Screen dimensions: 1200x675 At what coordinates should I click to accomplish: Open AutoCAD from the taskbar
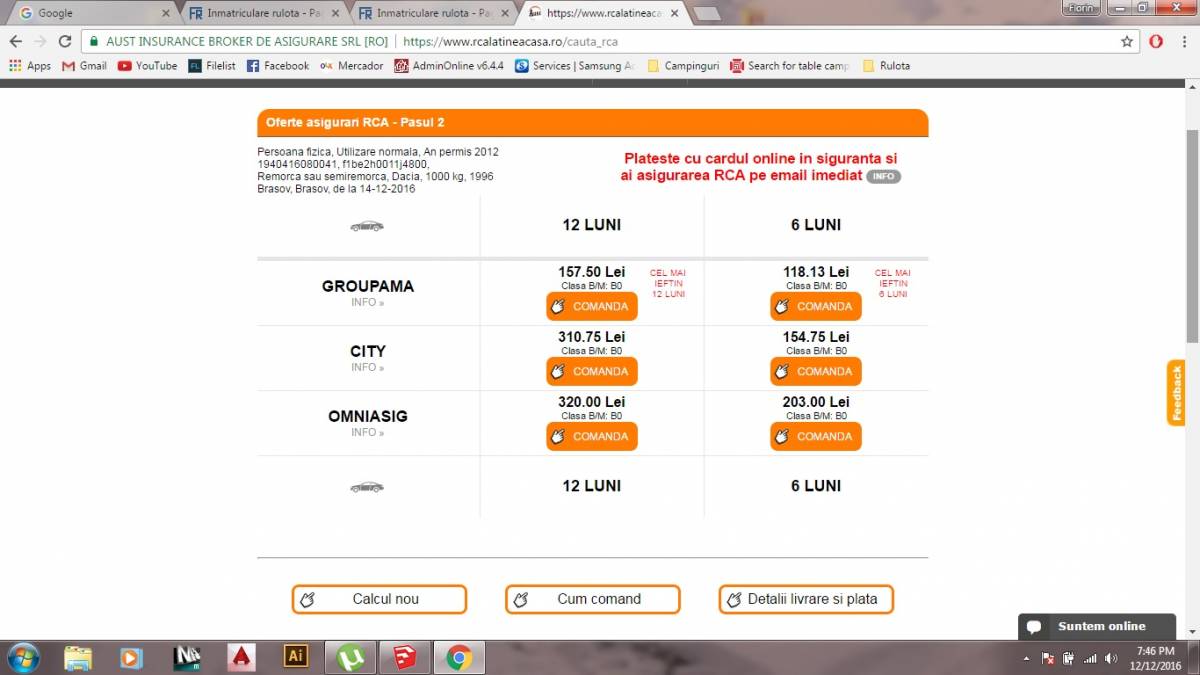pos(241,657)
